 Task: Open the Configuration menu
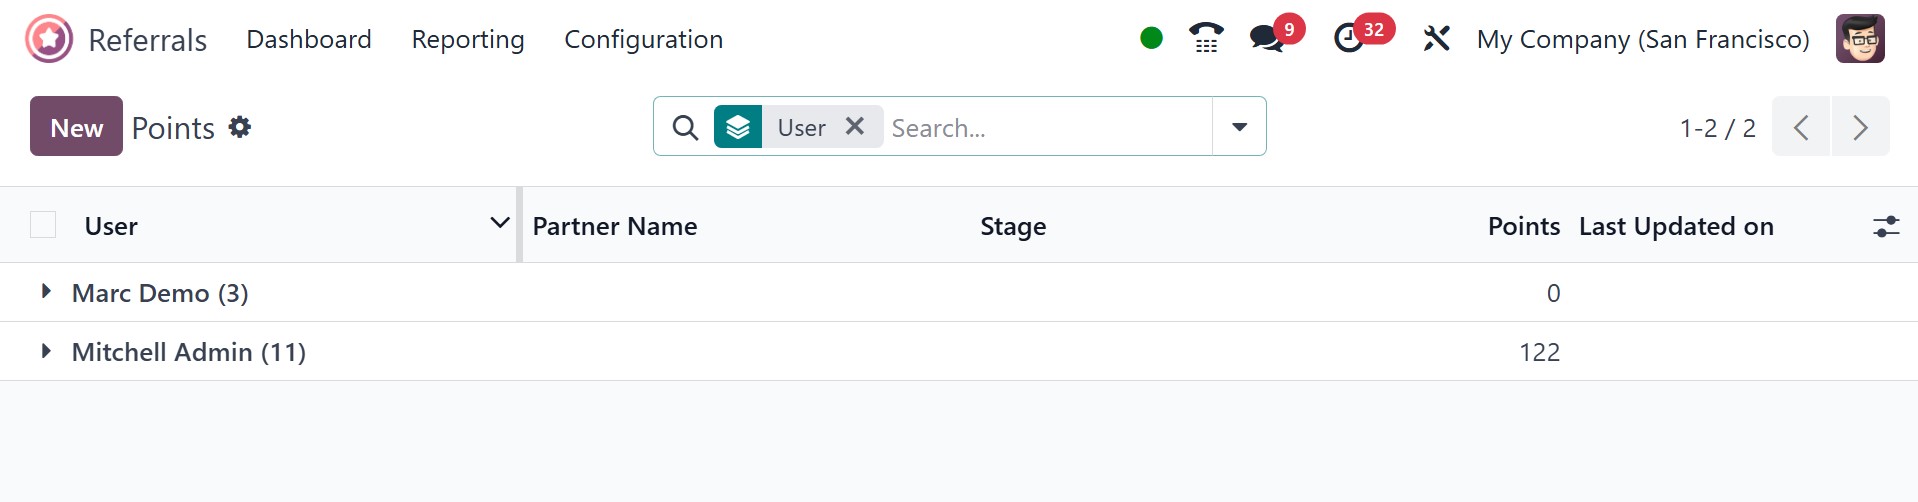pos(643,39)
